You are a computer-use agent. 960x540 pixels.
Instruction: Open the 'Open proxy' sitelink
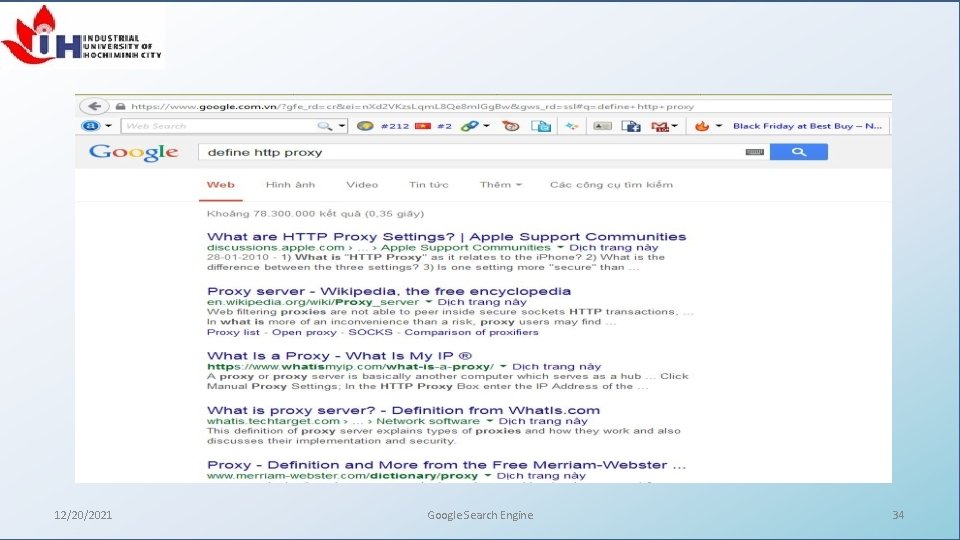(304, 332)
